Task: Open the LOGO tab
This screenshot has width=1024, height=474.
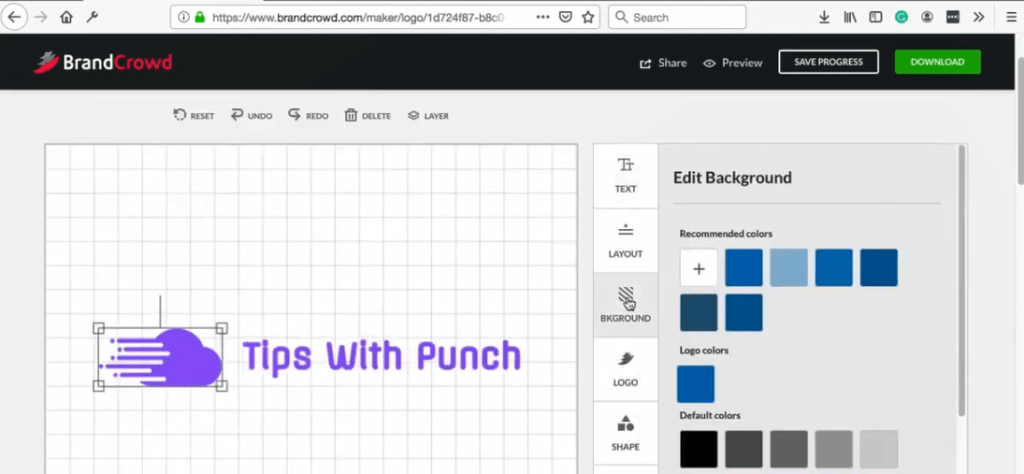Action: point(626,370)
